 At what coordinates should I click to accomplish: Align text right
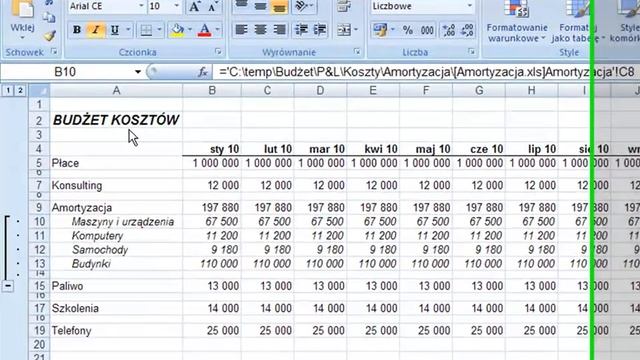pos(279,30)
